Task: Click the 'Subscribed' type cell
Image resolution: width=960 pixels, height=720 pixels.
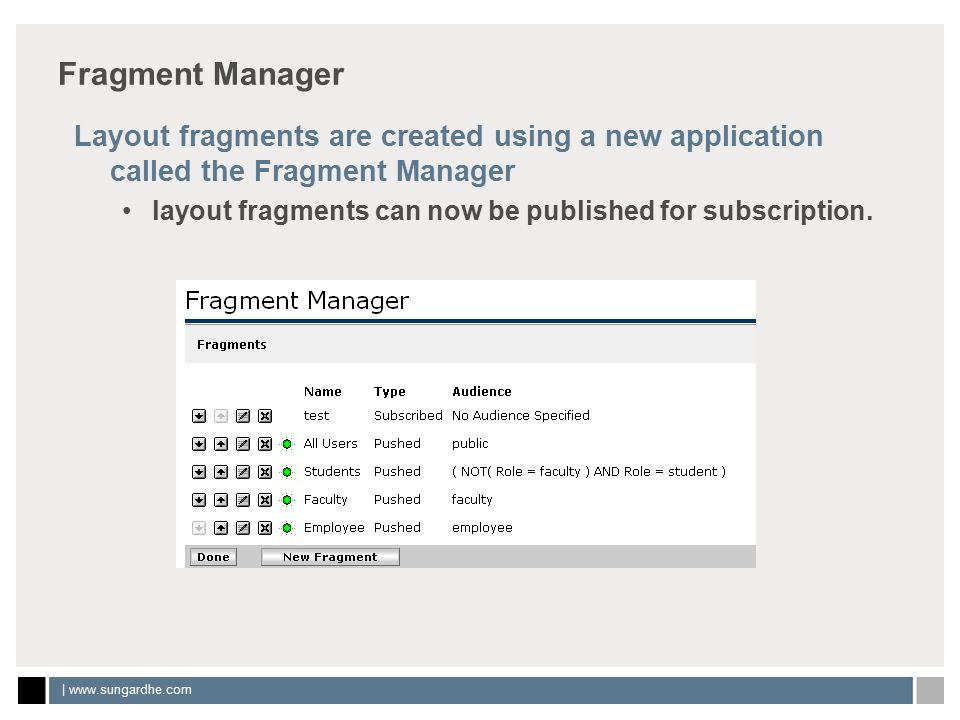Action: pyautogui.click(x=408, y=416)
